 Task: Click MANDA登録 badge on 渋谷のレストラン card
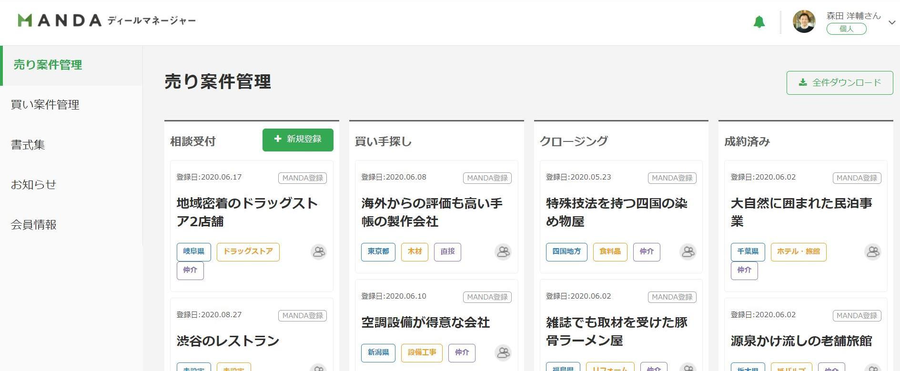(x=302, y=316)
